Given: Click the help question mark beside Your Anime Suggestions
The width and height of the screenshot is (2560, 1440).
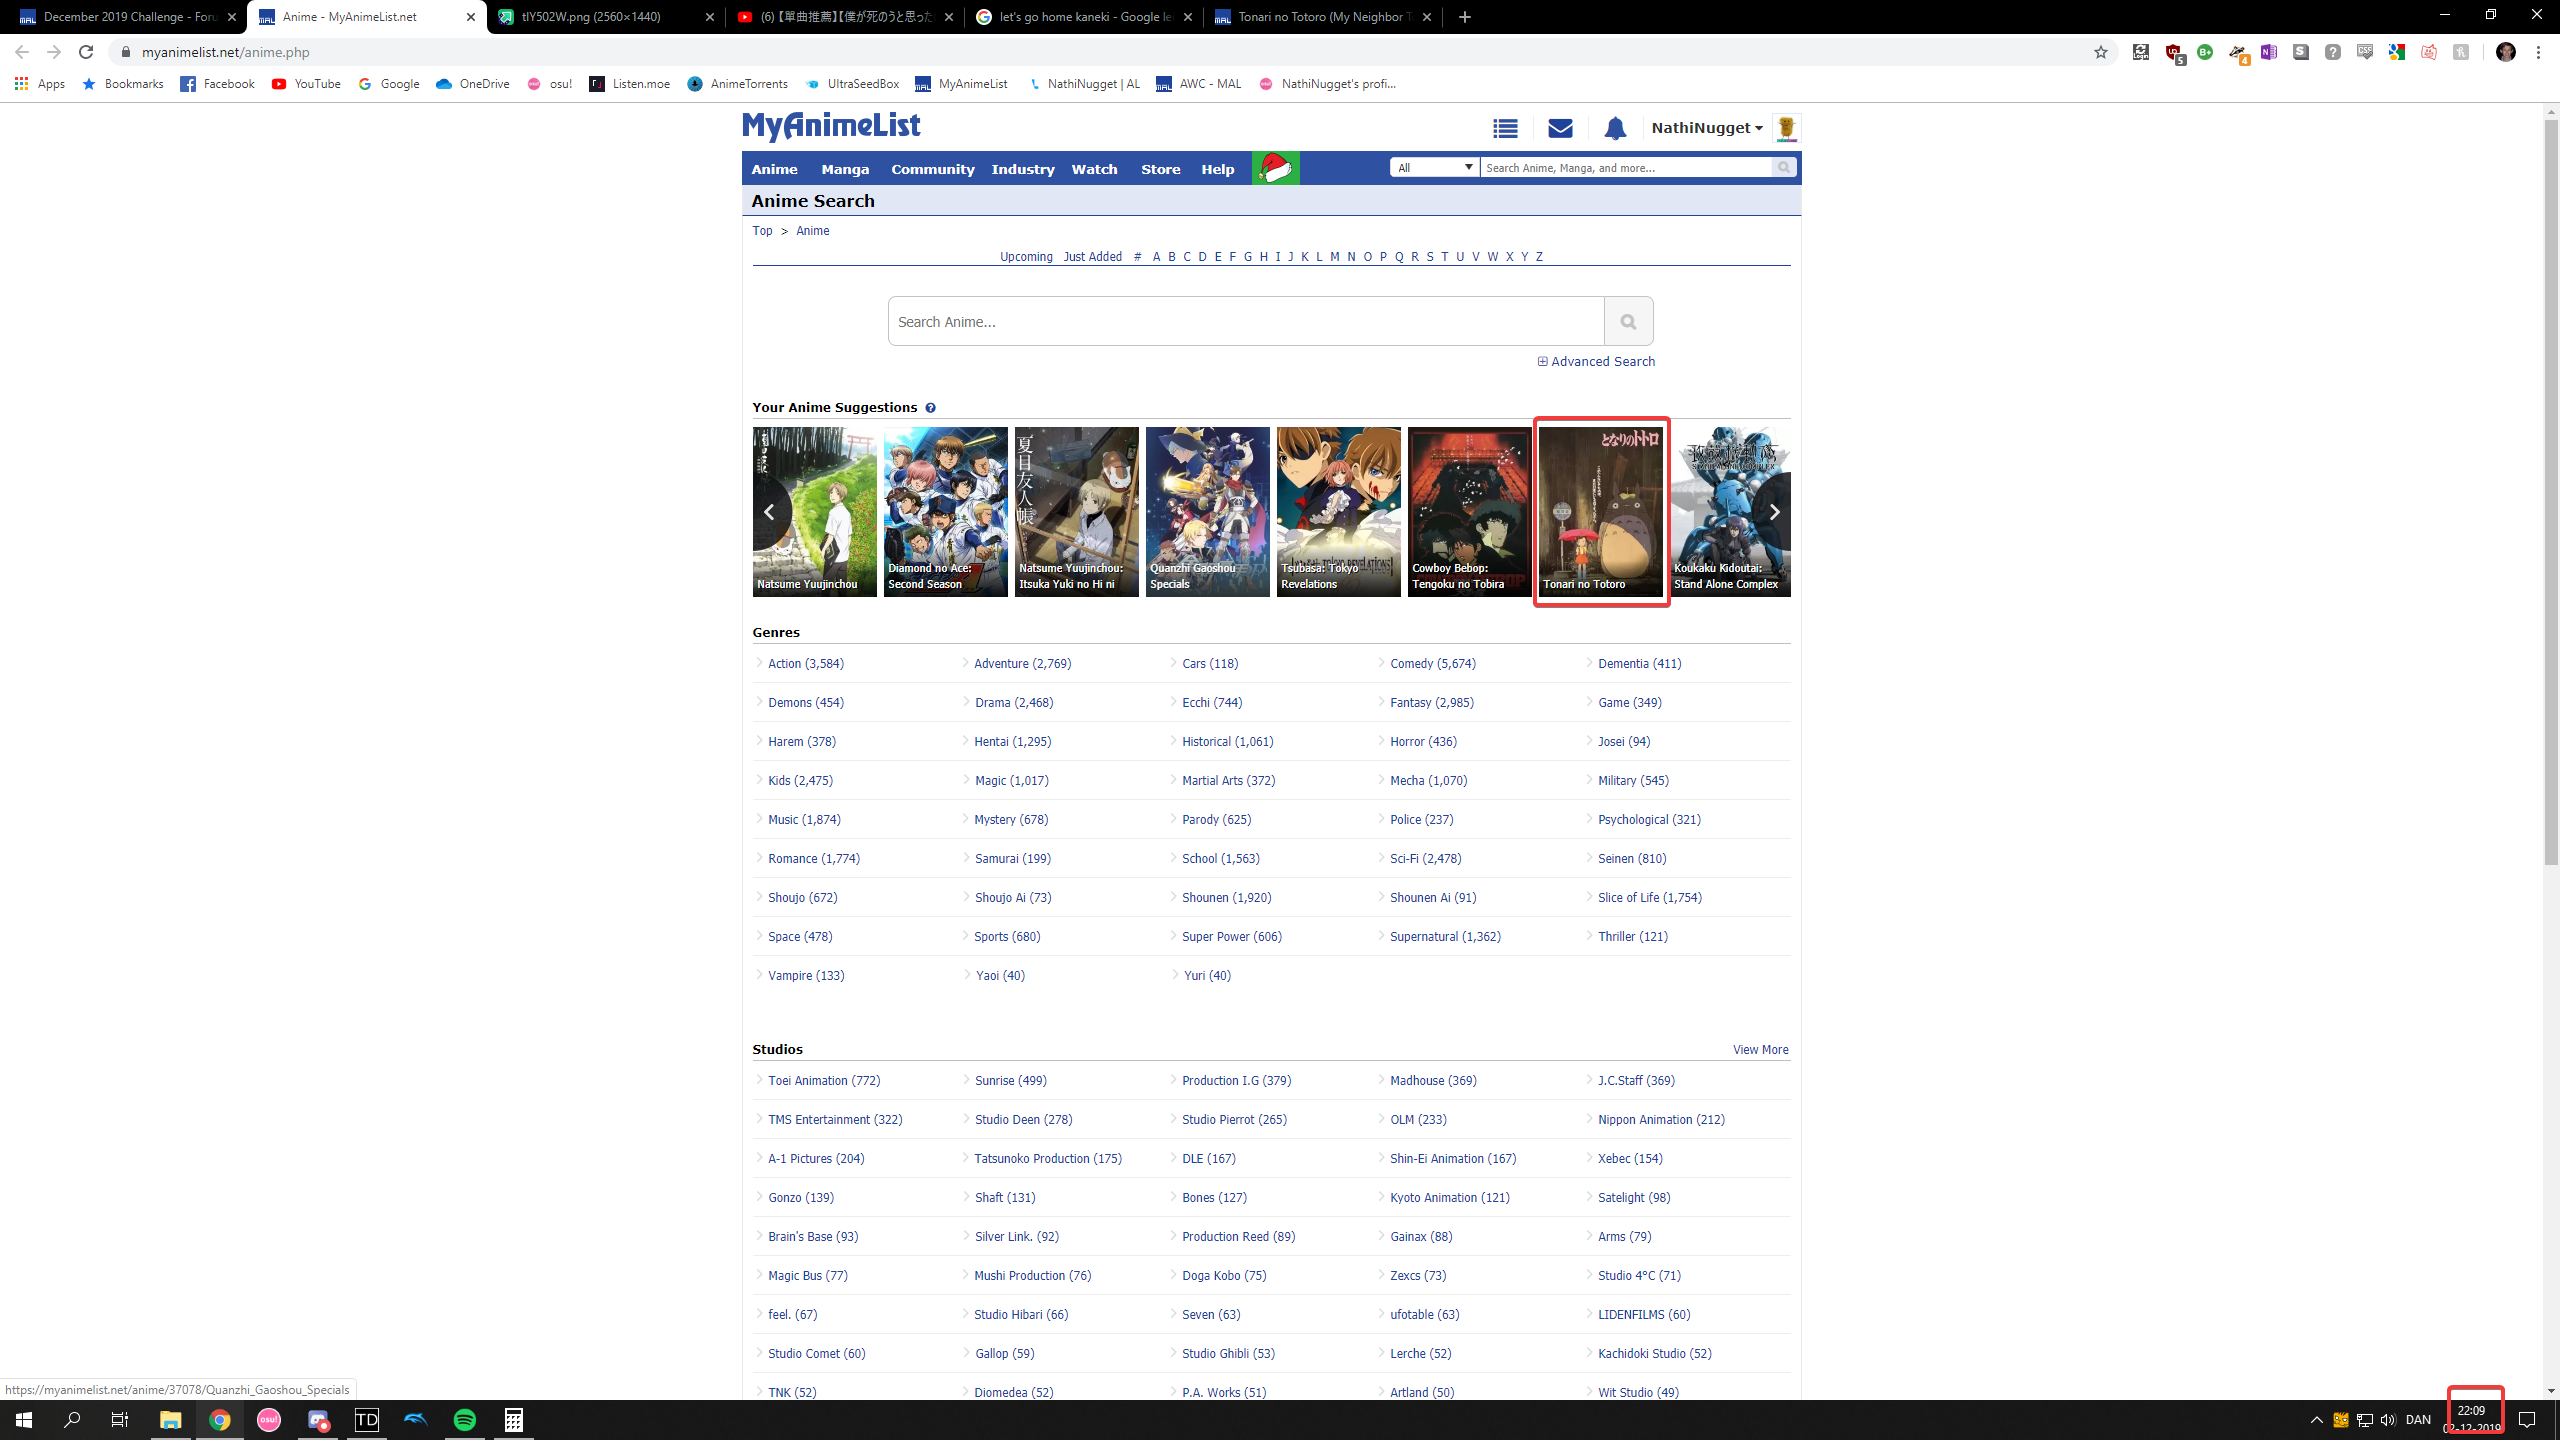Looking at the screenshot, I should [x=930, y=408].
